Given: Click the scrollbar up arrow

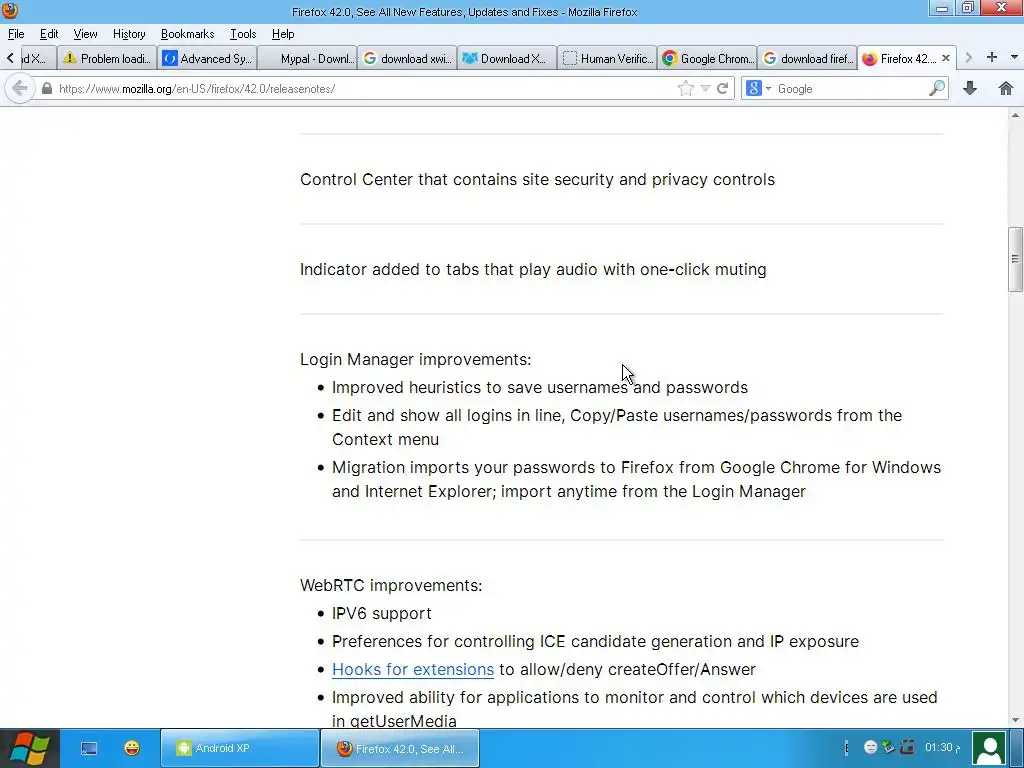Looking at the screenshot, I should coord(1015,116).
